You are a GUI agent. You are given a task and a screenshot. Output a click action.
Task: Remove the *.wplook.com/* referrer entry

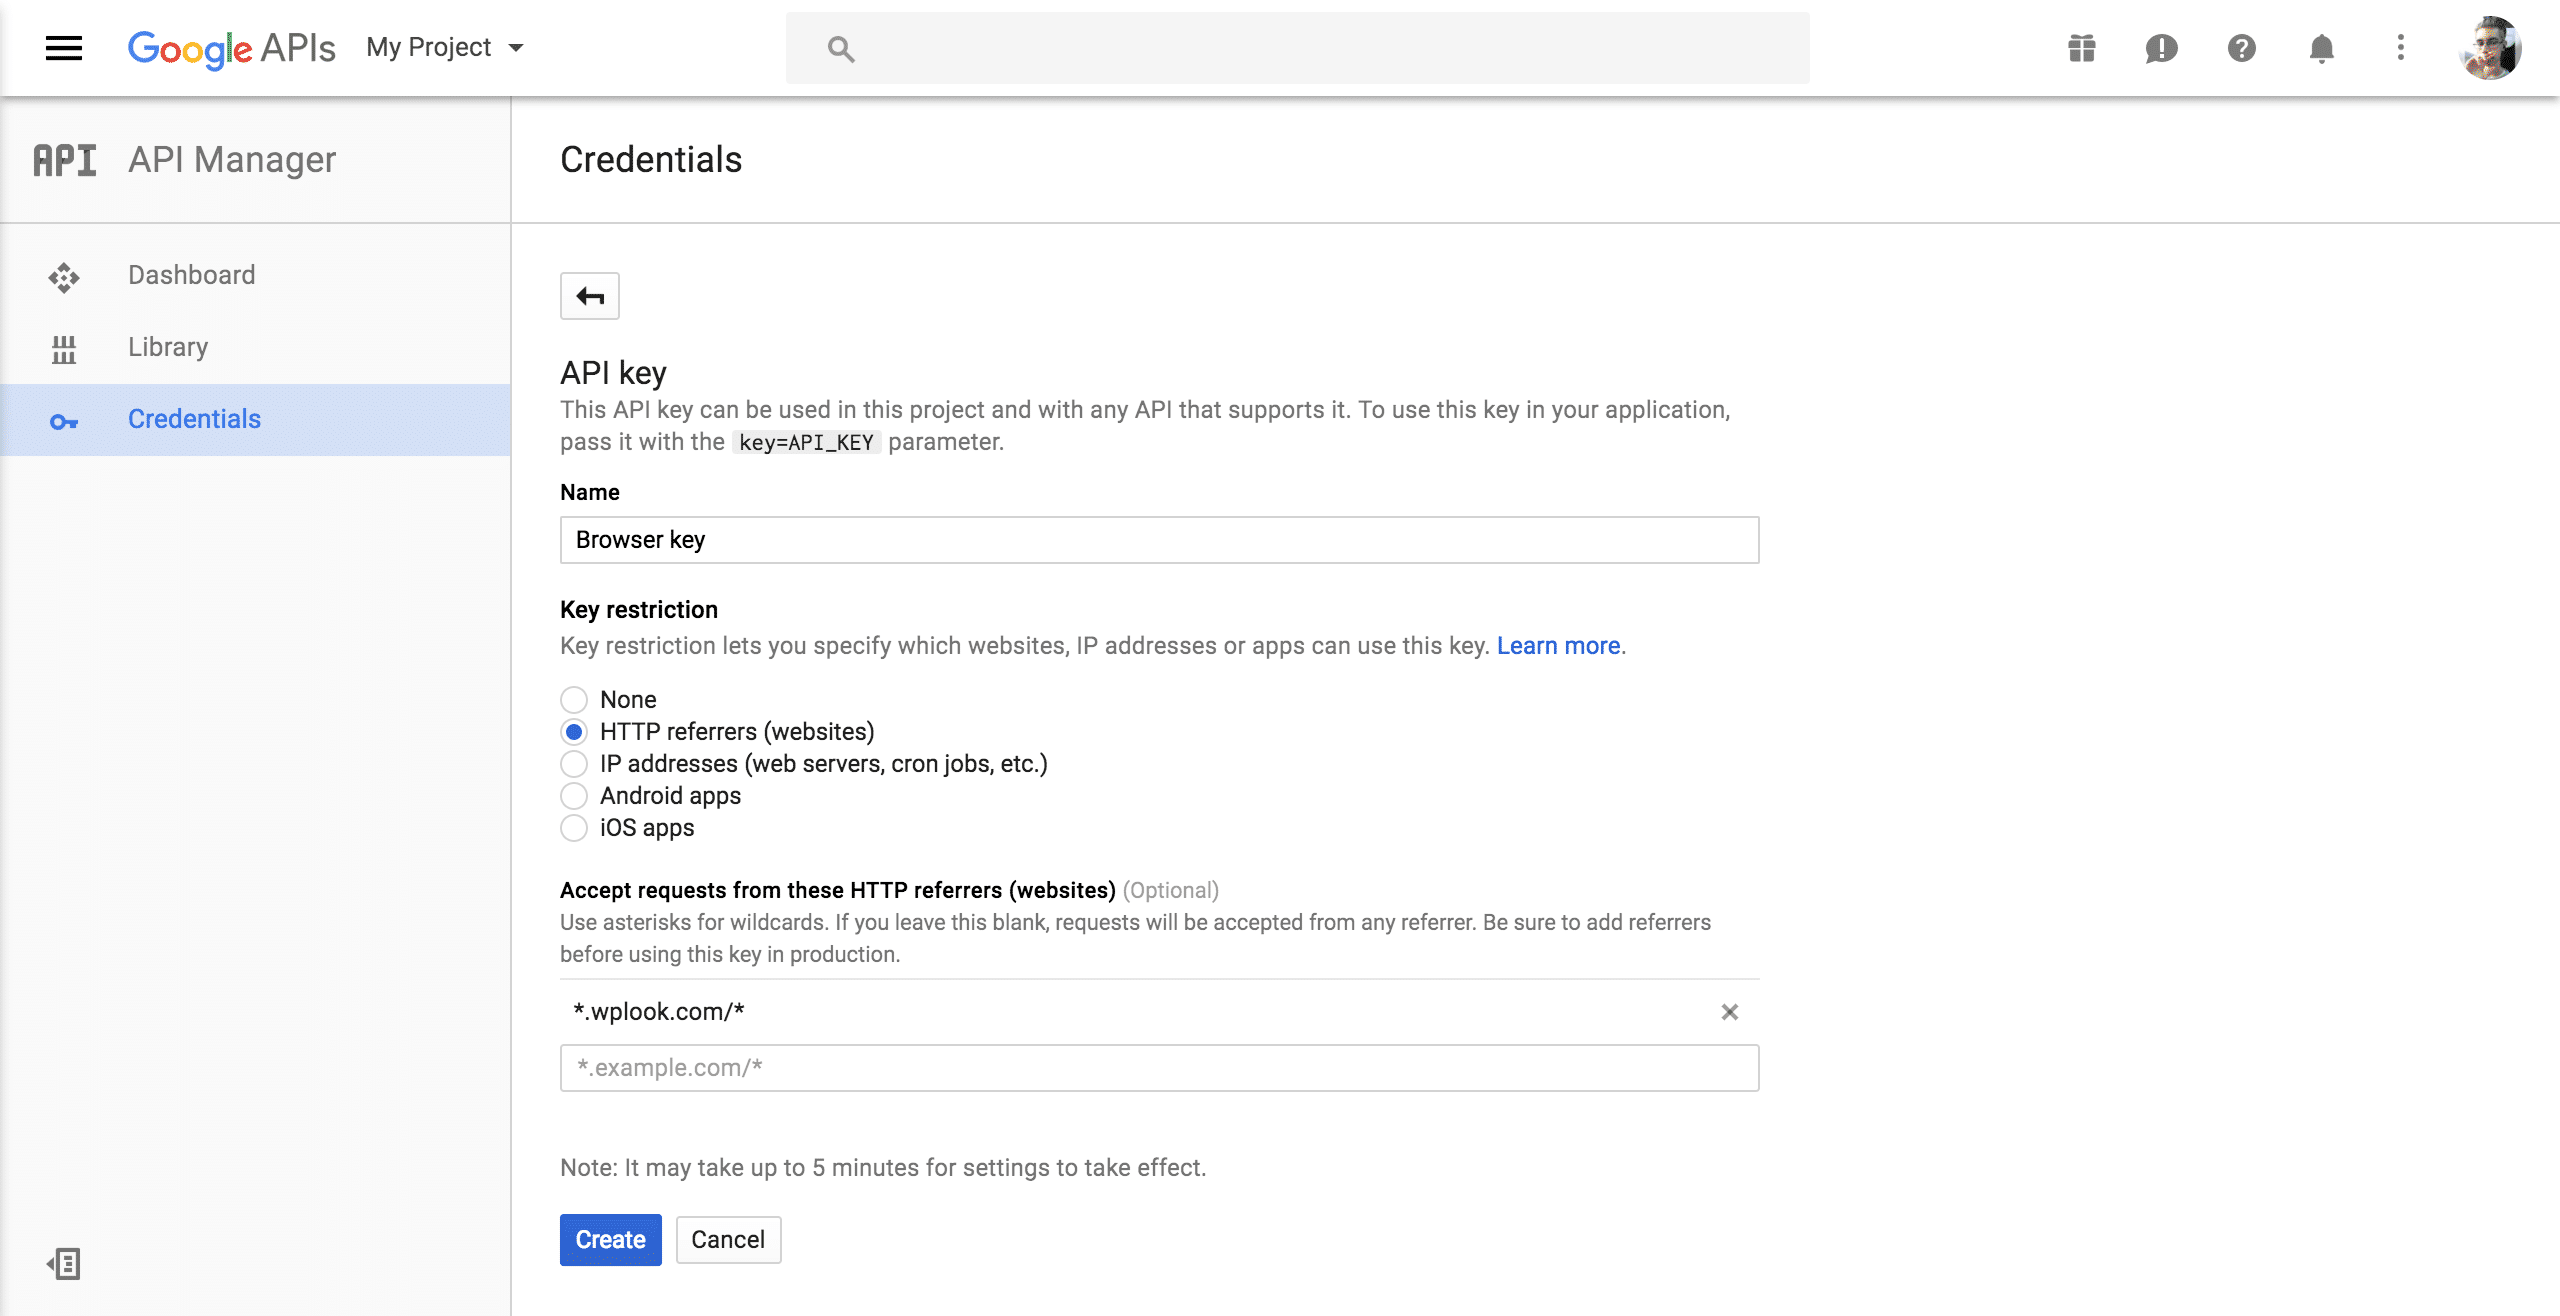(1732, 1011)
